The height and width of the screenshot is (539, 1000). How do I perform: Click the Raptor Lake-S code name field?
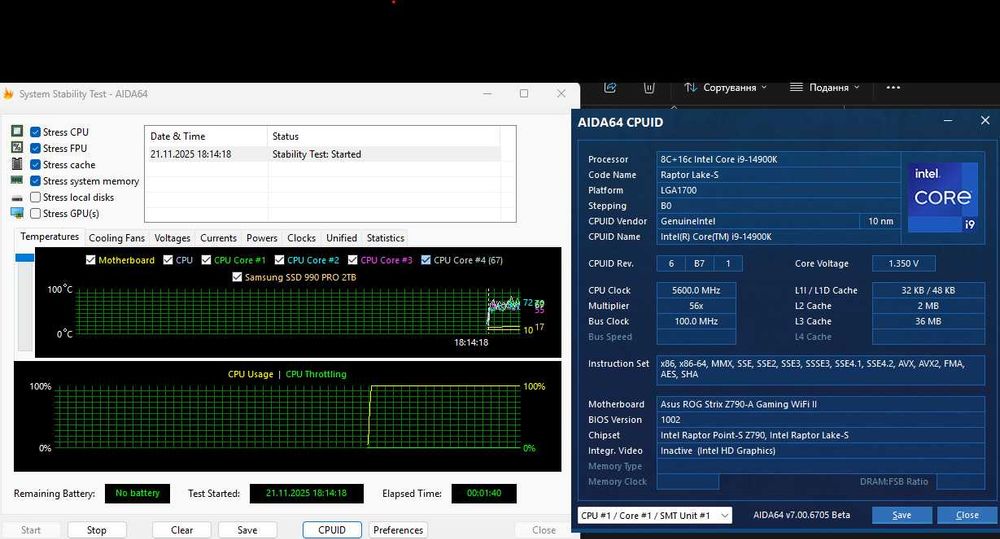(x=778, y=175)
